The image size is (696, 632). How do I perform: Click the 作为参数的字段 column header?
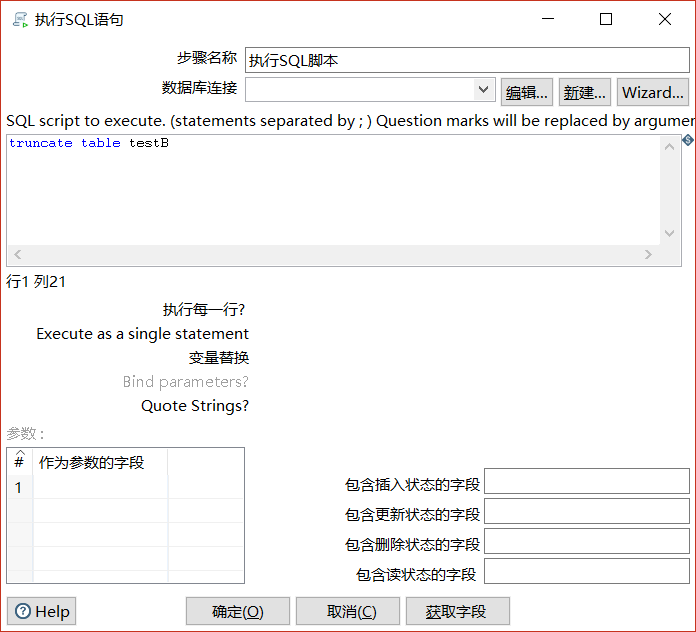100,462
